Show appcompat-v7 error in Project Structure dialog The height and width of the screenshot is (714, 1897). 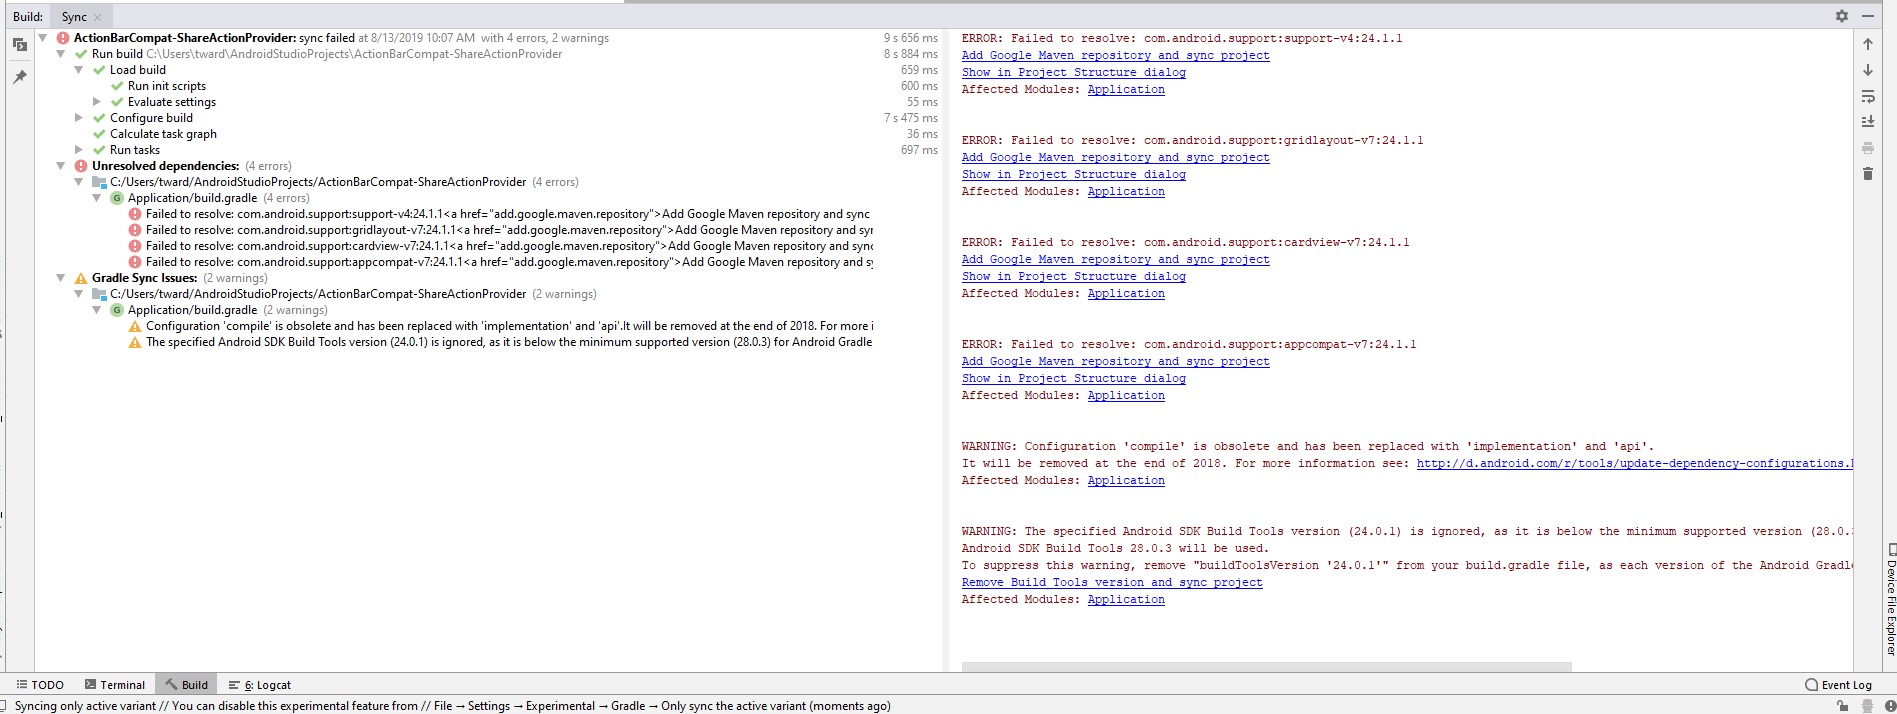[x=1073, y=379]
